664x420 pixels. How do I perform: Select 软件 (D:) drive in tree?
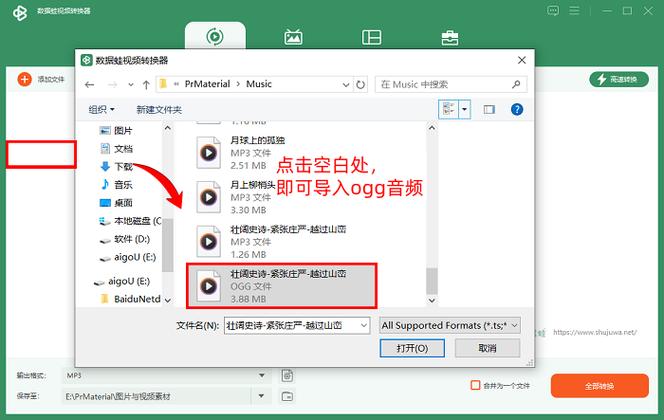point(124,239)
